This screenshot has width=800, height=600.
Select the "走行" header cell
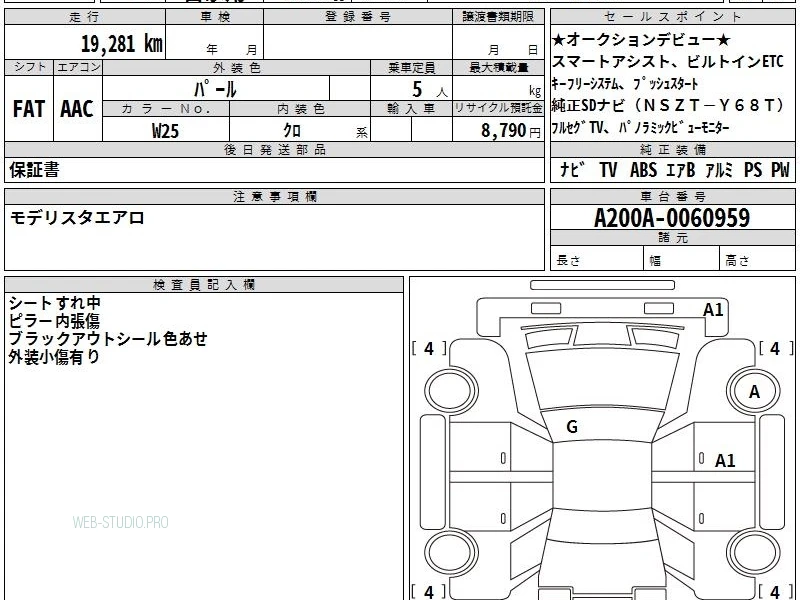[x=85, y=17]
